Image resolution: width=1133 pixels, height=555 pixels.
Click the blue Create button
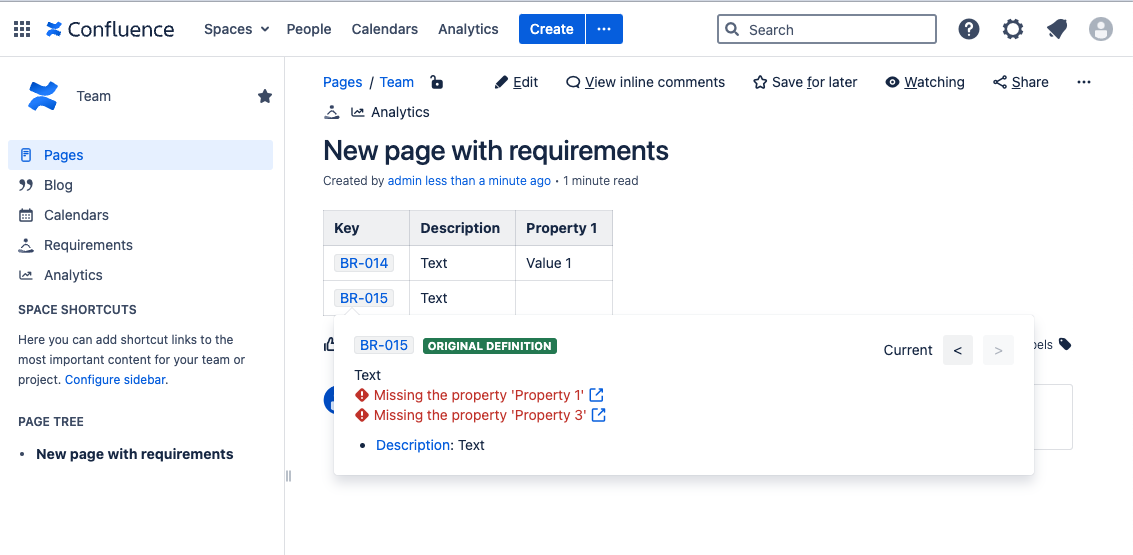551,29
